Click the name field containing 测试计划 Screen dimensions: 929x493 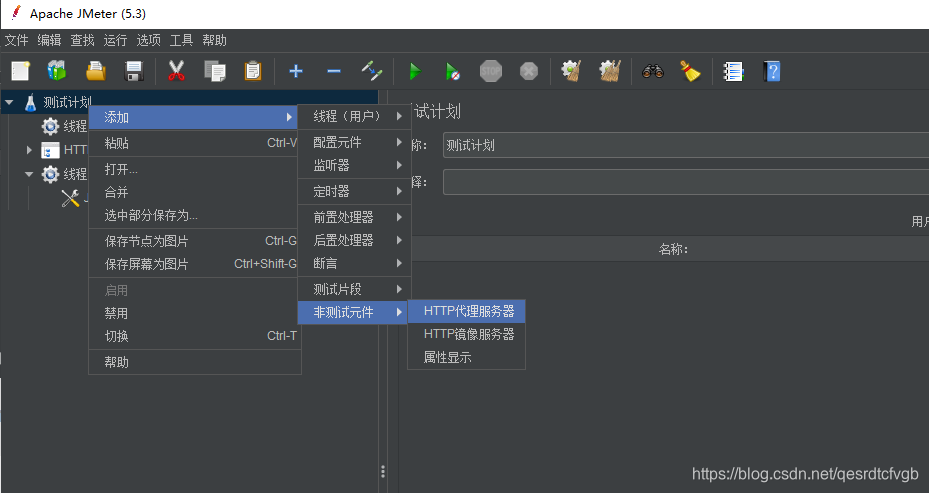pyautogui.click(x=685, y=145)
